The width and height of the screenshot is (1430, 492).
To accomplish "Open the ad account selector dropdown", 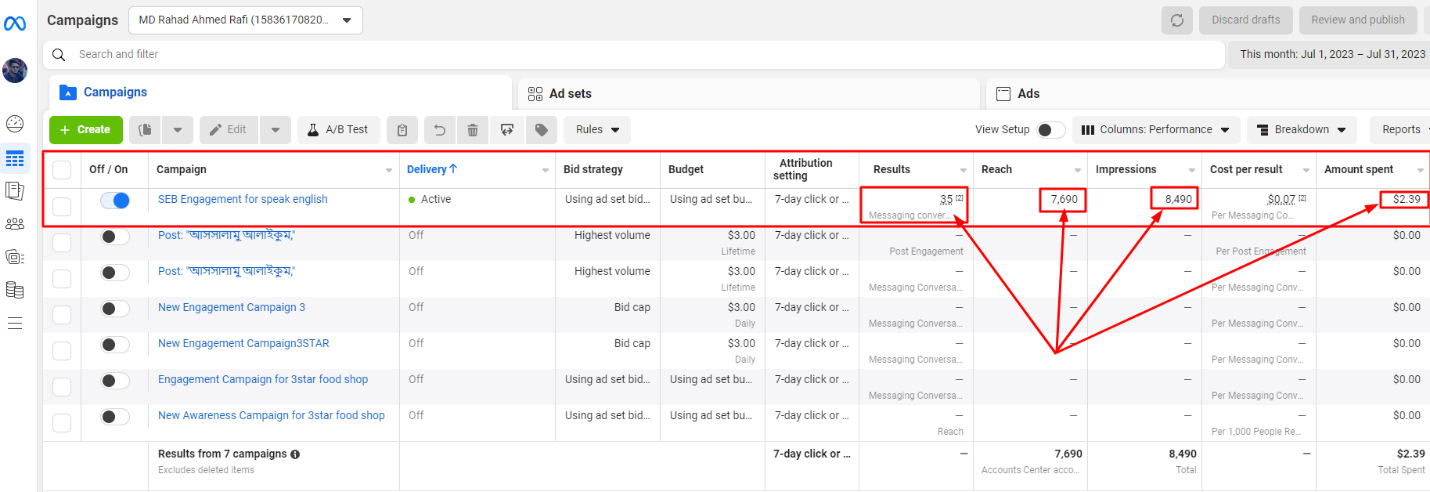I will [245, 20].
